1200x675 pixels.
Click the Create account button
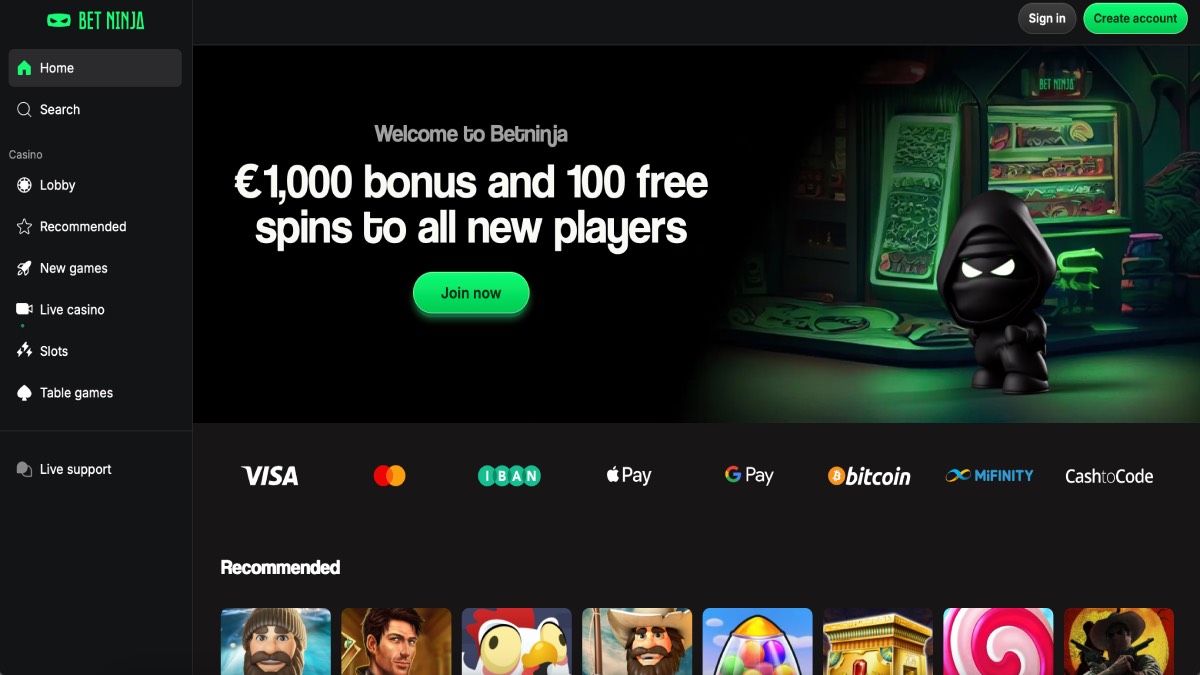click(1135, 18)
